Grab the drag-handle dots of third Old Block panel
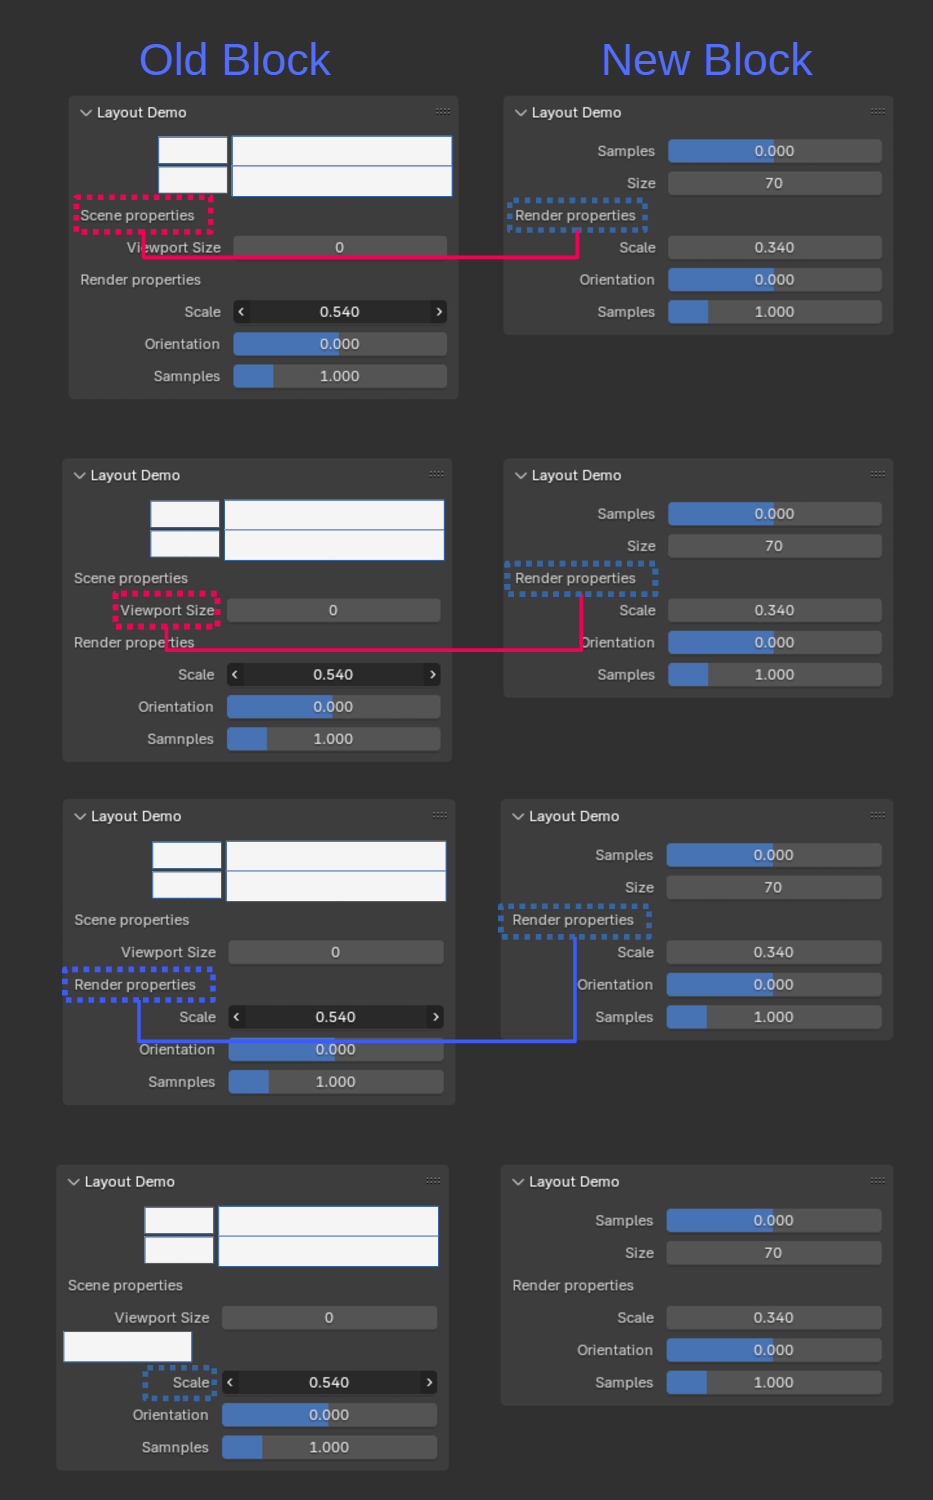Viewport: 933px width, 1500px height. coord(440,815)
